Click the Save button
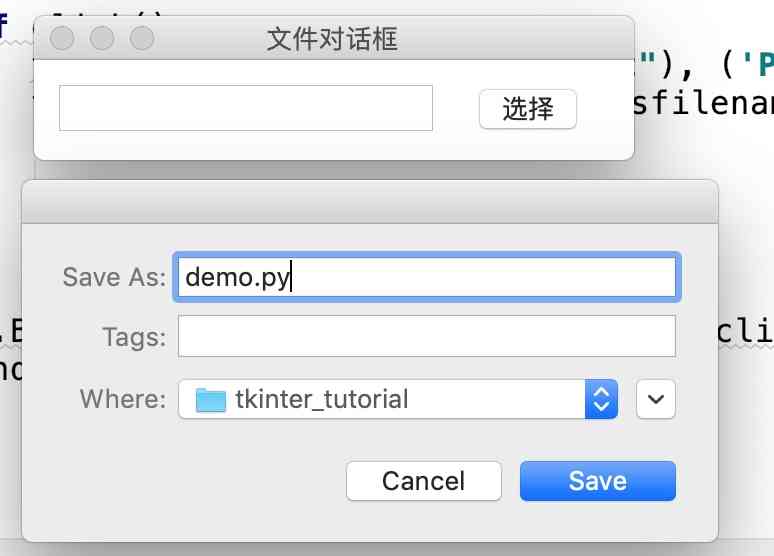 (597, 481)
